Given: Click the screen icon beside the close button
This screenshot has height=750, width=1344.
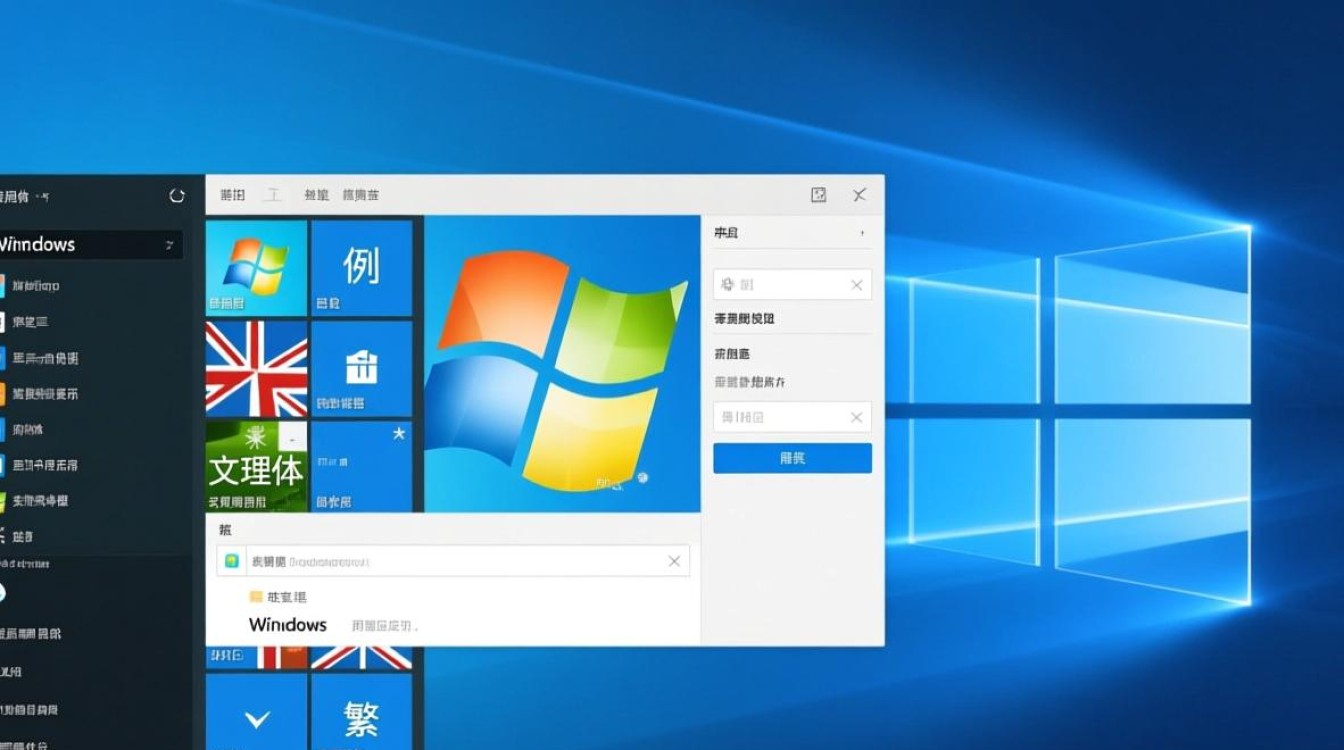Looking at the screenshot, I should tap(820, 195).
